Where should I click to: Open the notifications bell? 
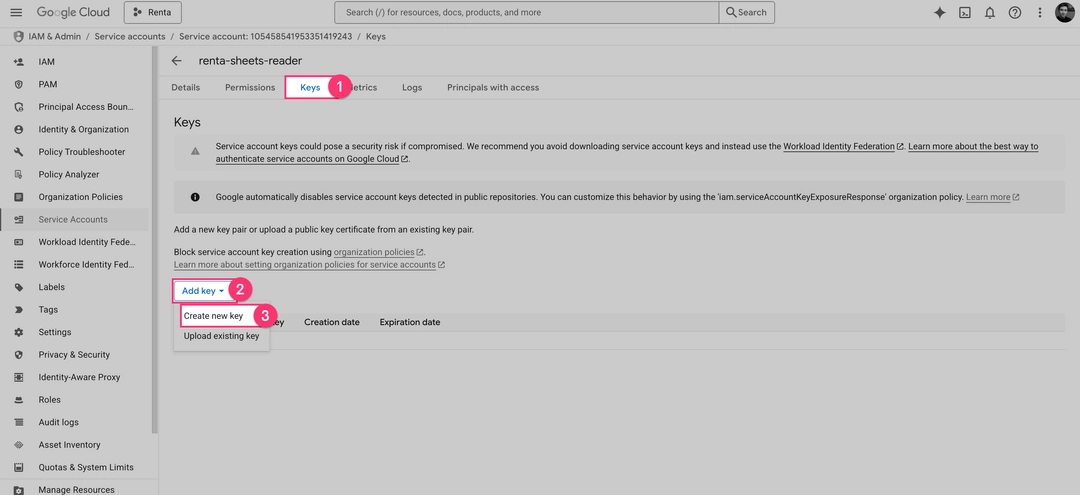(x=990, y=12)
